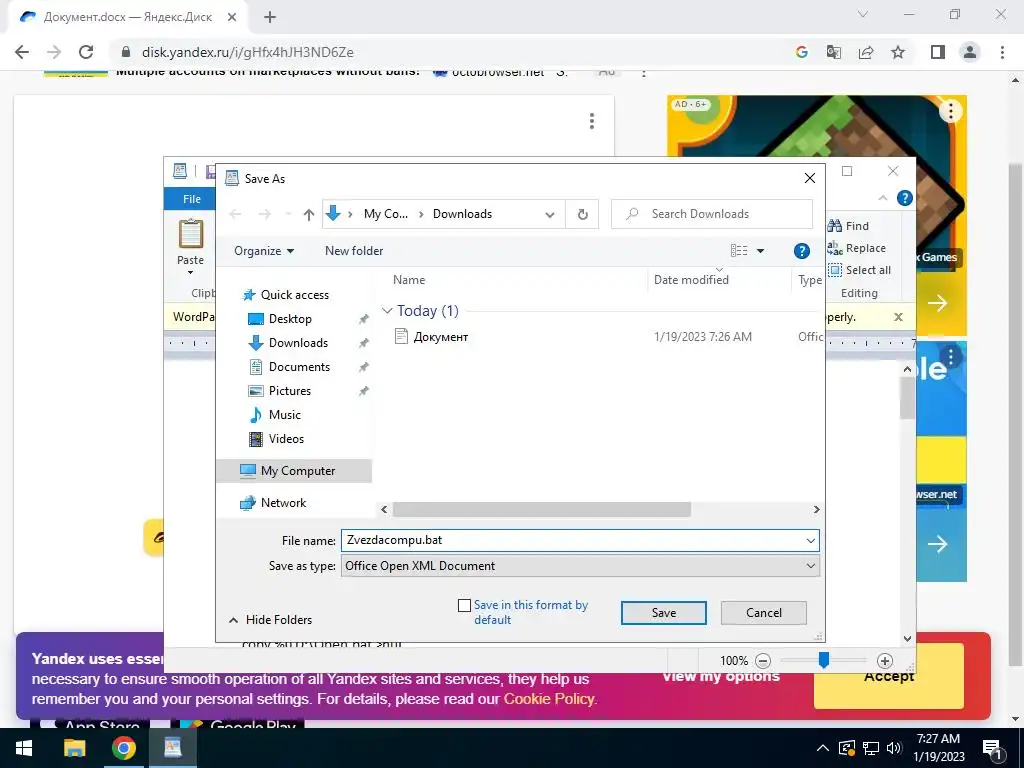Open the Save As dialog help
The image size is (1024, 768).
pos(801,251)
